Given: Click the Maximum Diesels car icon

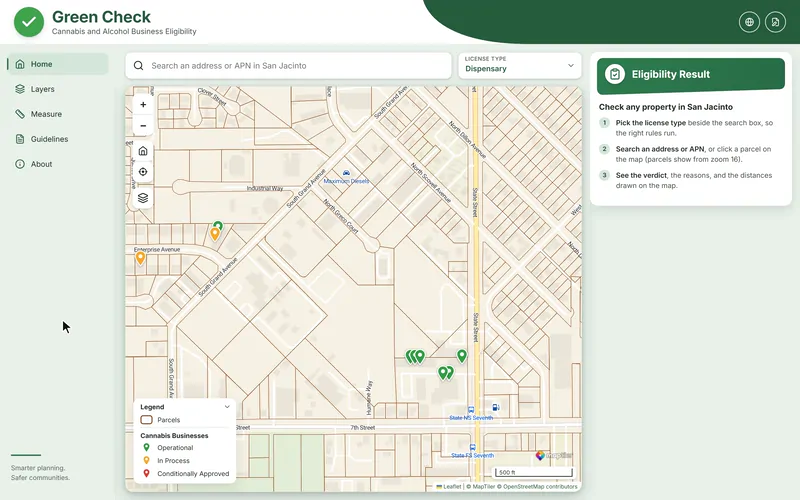Looking at the screenshot, I should tap(346, 173).
